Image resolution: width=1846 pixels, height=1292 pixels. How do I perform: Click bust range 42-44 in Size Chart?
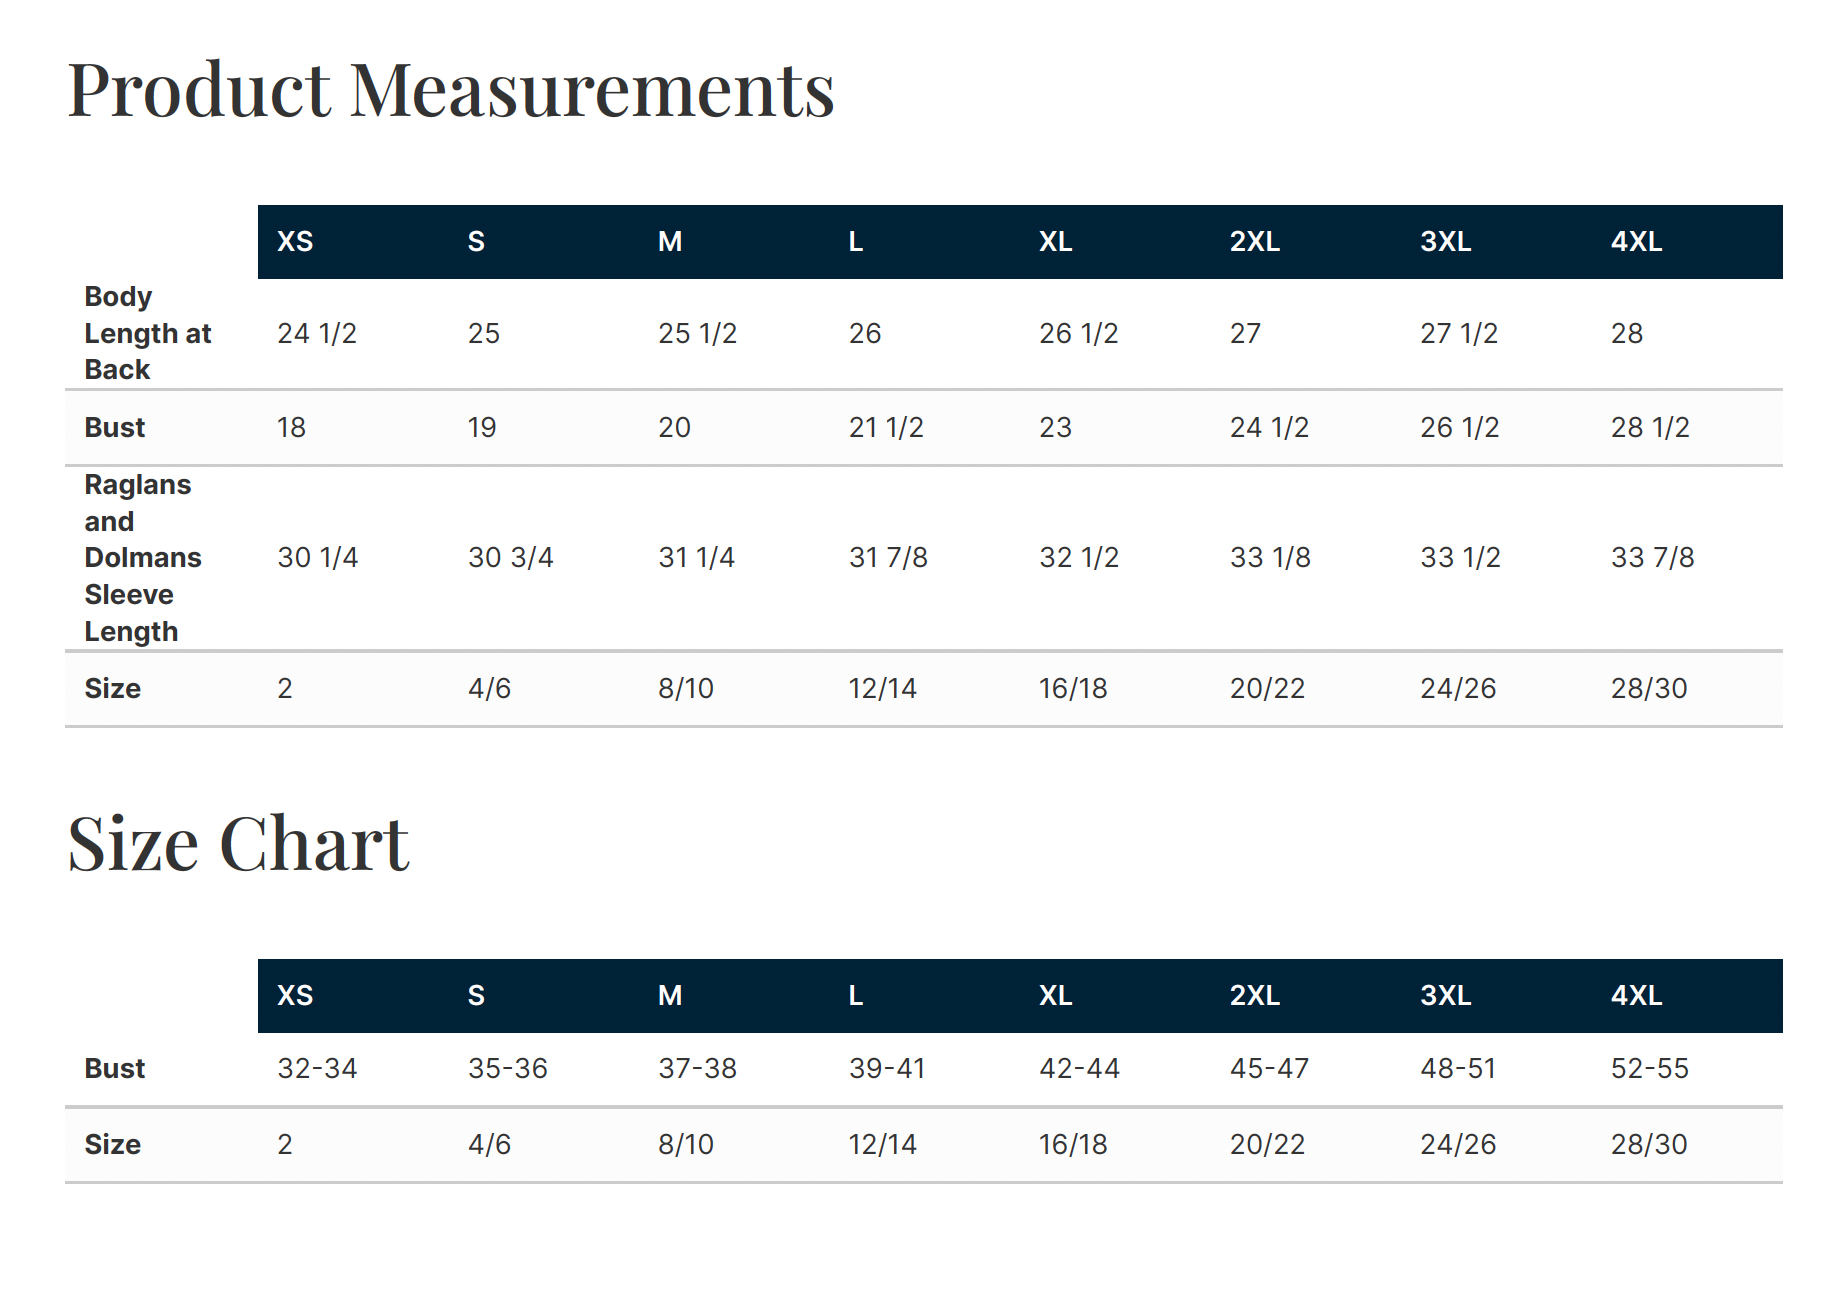point(1079,1069)
